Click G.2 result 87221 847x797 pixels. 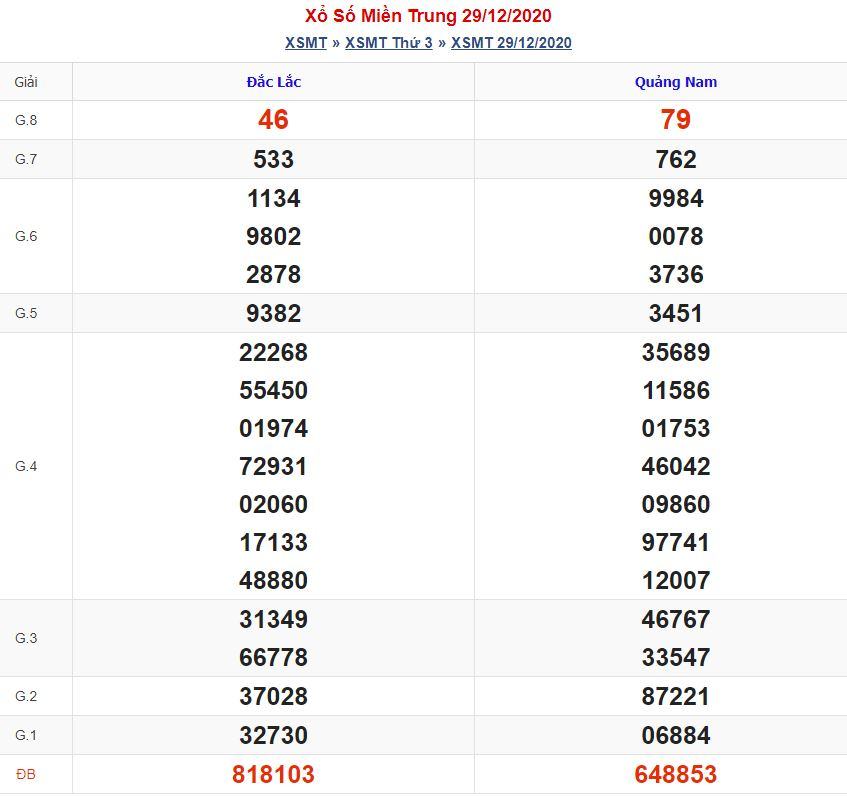tap(676, 696)
